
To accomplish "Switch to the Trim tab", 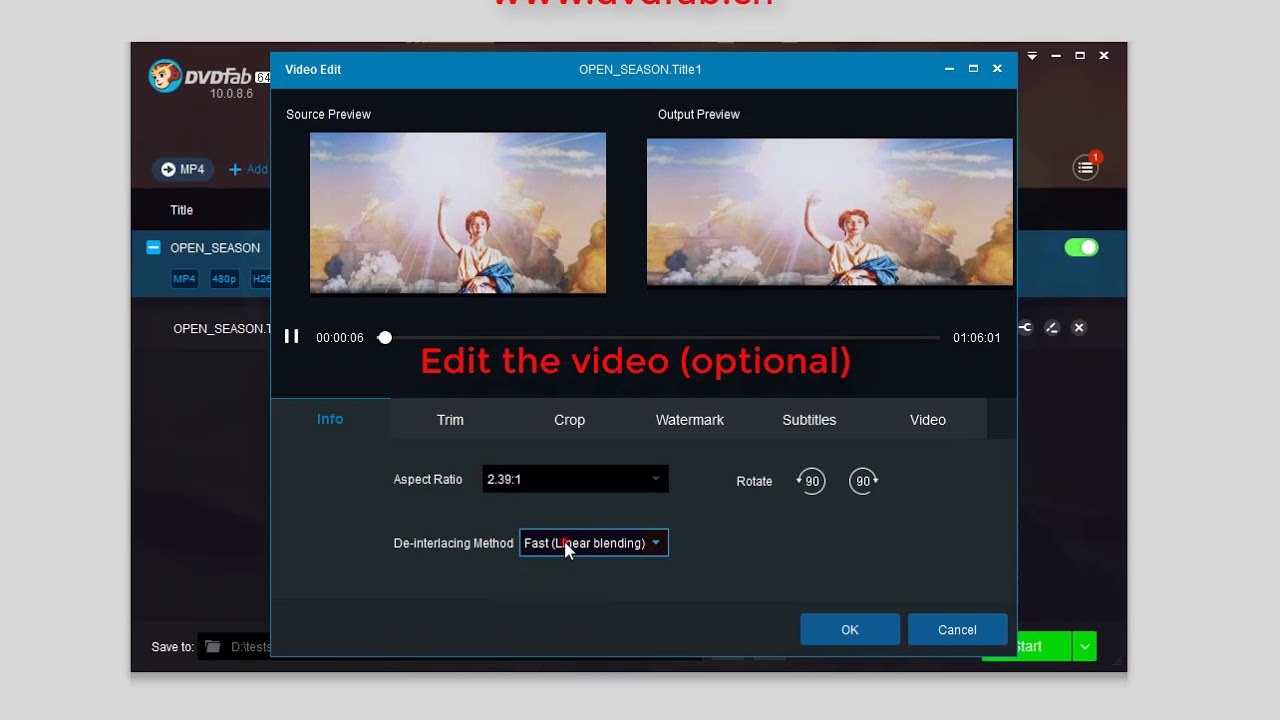I will point(450,420).
